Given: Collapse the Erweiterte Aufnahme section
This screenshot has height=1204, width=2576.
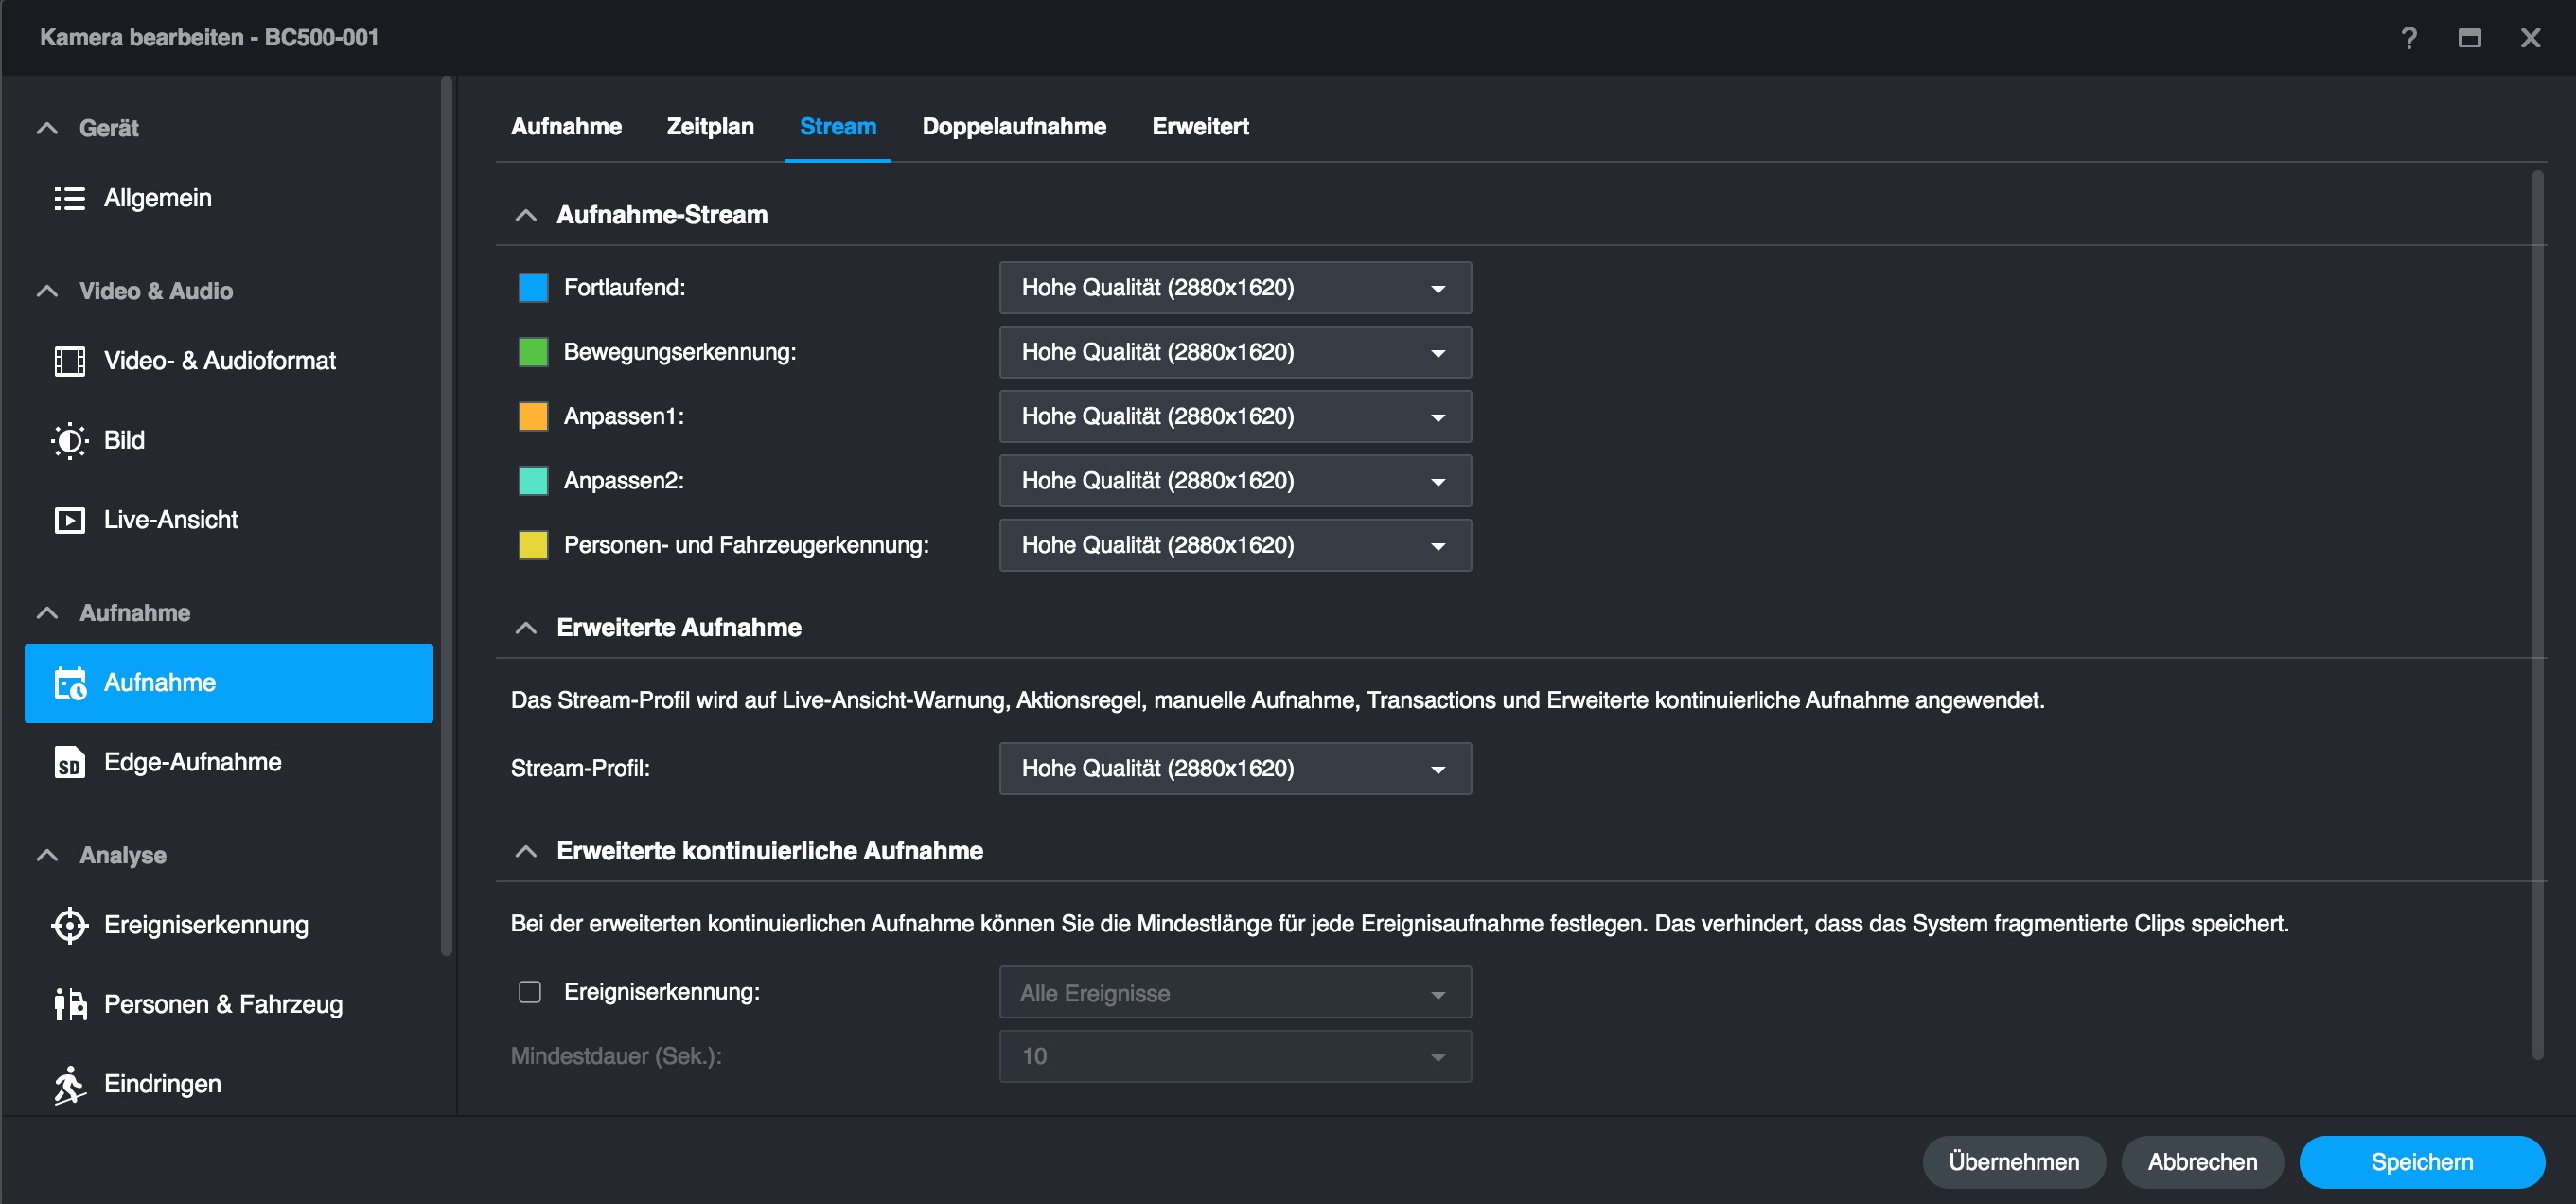Looking at the screenshot, I should click(x=526, y=628).
